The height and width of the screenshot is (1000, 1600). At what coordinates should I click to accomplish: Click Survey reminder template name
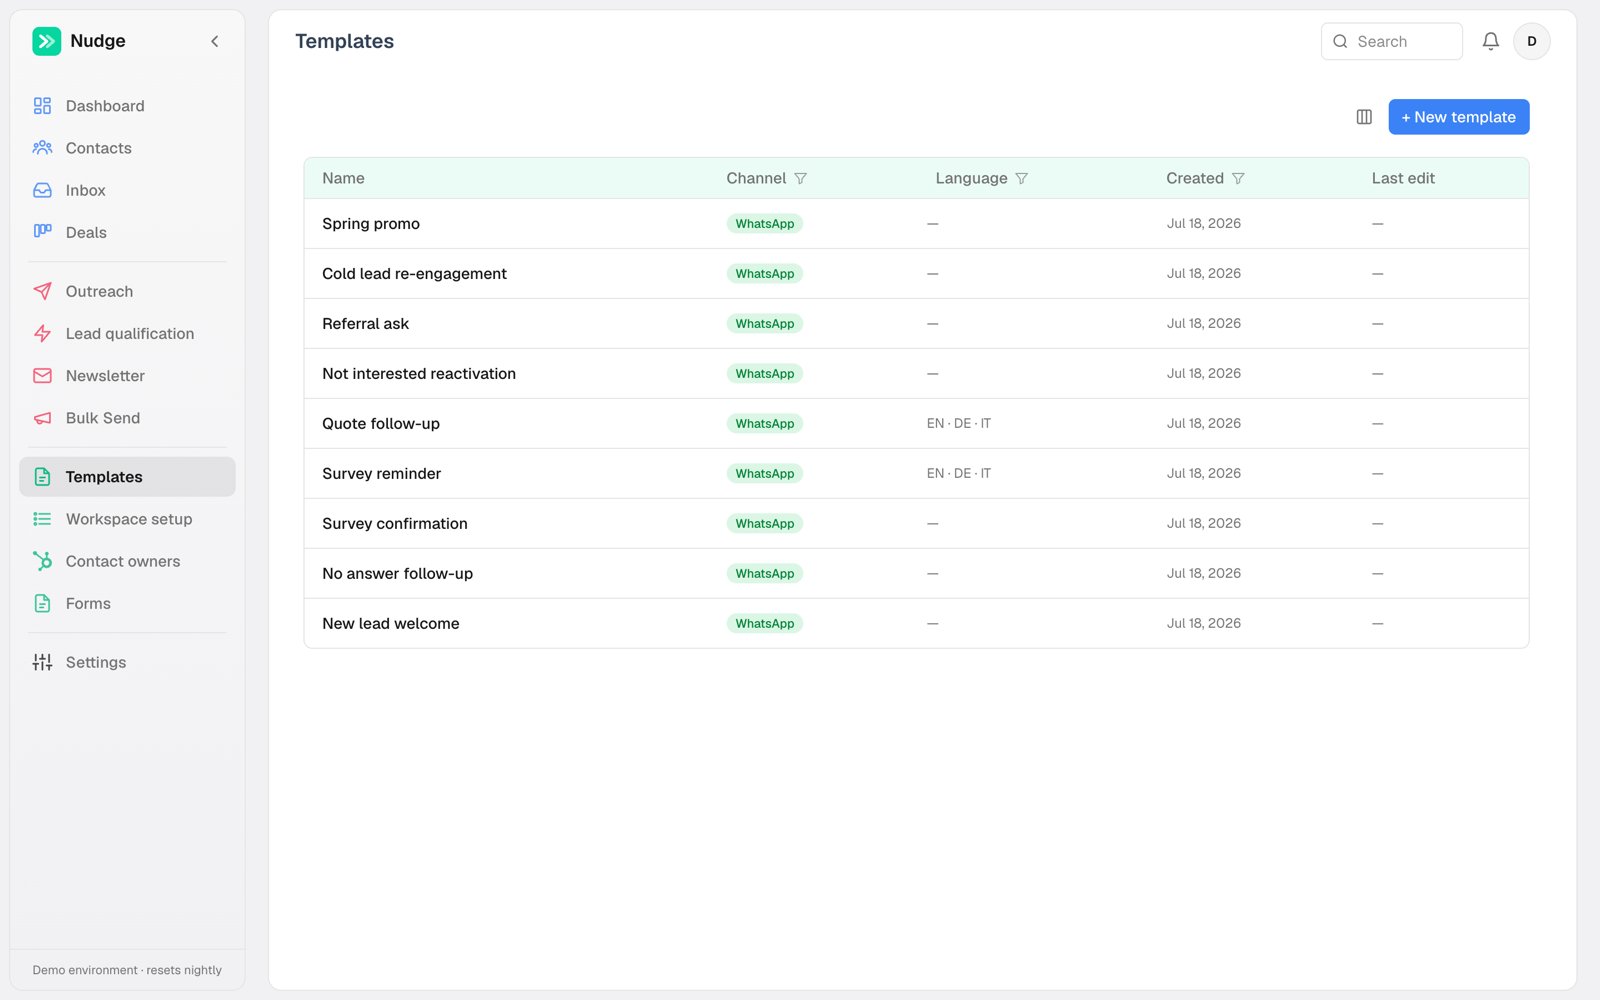point(381,474)
